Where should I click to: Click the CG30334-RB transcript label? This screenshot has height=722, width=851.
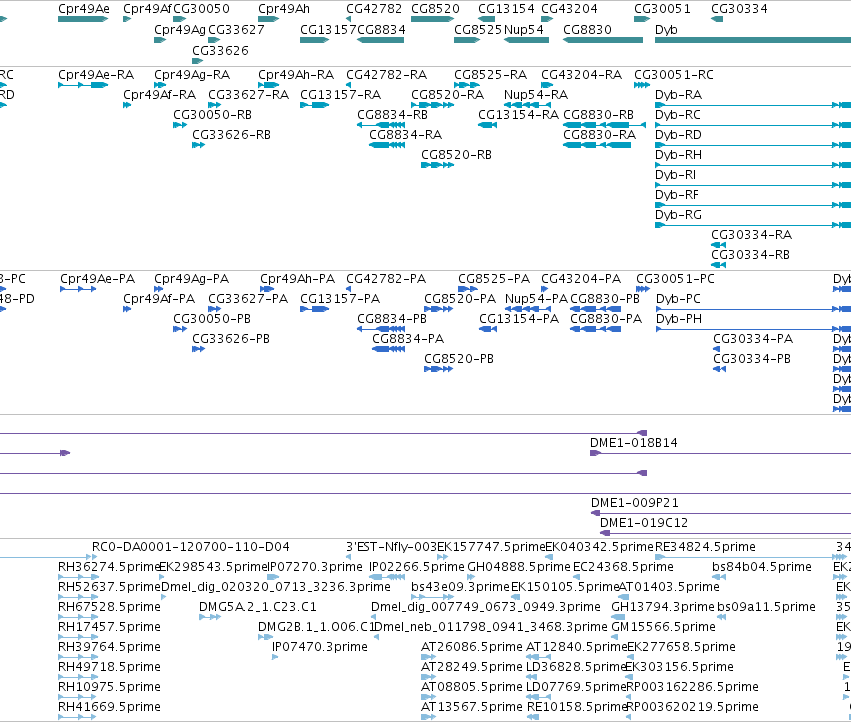[x=751, y=255]
